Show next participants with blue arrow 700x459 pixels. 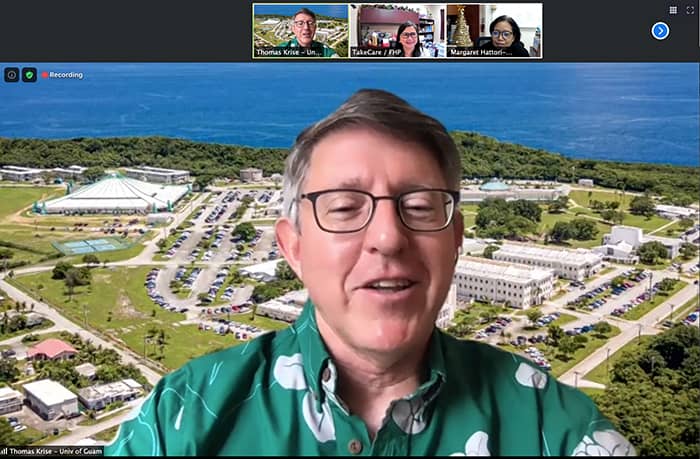[x=660, y=31]
